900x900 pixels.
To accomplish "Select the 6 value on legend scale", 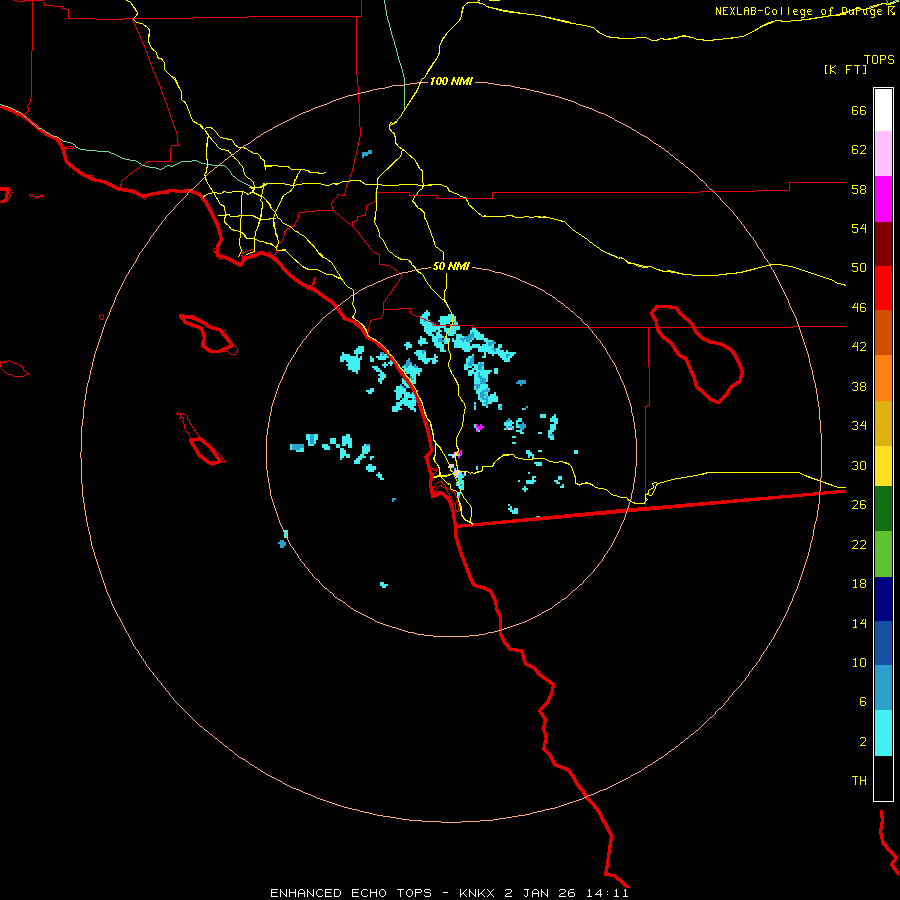I will click(863, 702).
